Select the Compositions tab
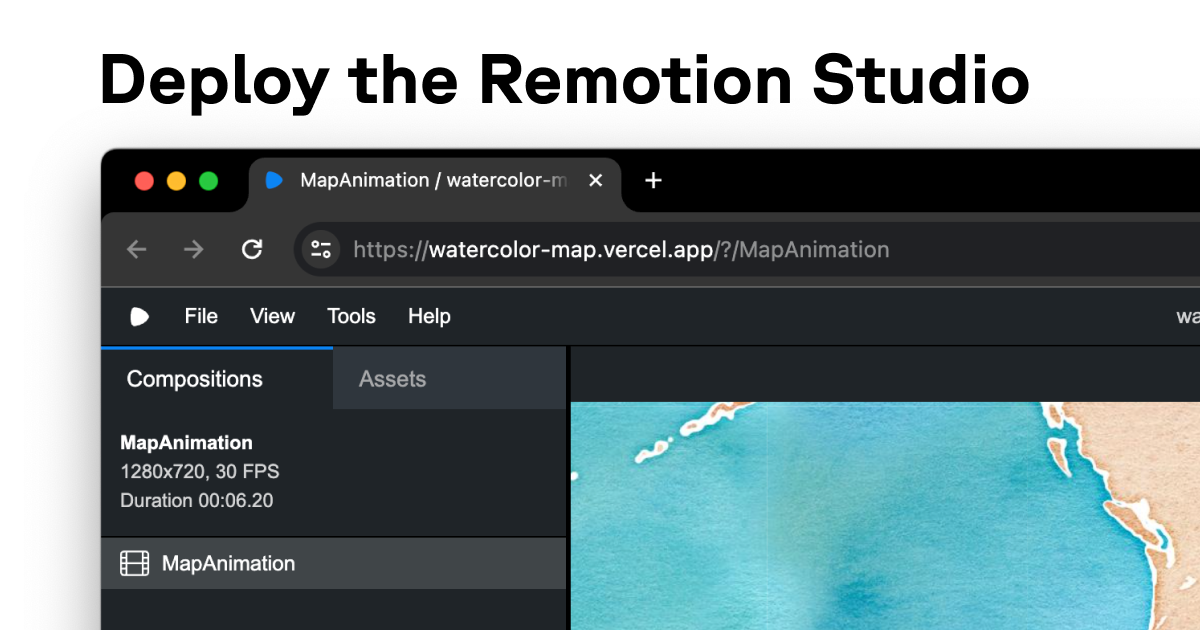 click(x=195, y=380)
